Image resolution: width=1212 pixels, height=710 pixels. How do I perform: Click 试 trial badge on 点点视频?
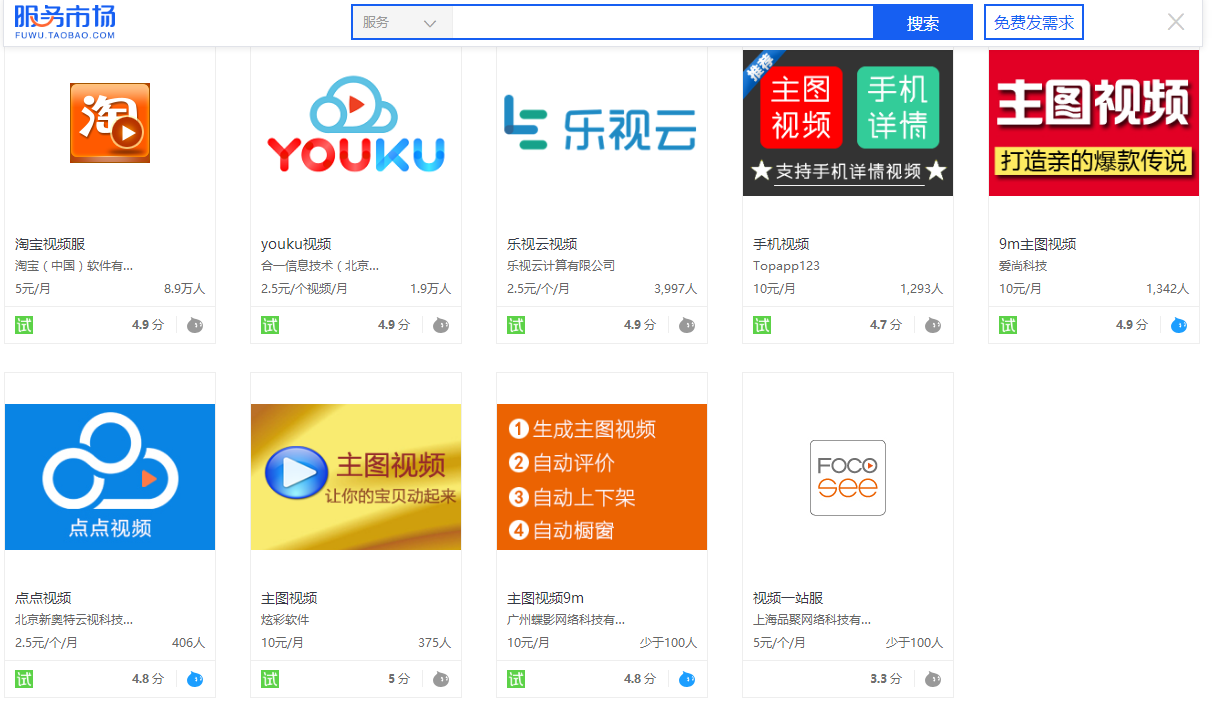click(x=24, y=679)
